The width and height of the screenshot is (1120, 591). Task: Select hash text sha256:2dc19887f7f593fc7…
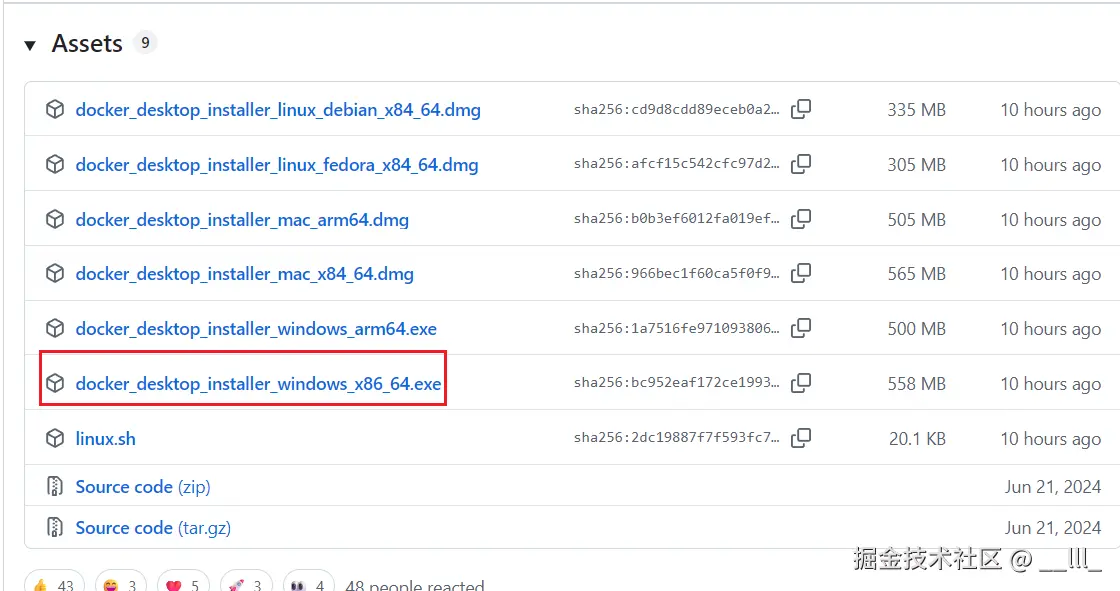[x=676, y=438]
